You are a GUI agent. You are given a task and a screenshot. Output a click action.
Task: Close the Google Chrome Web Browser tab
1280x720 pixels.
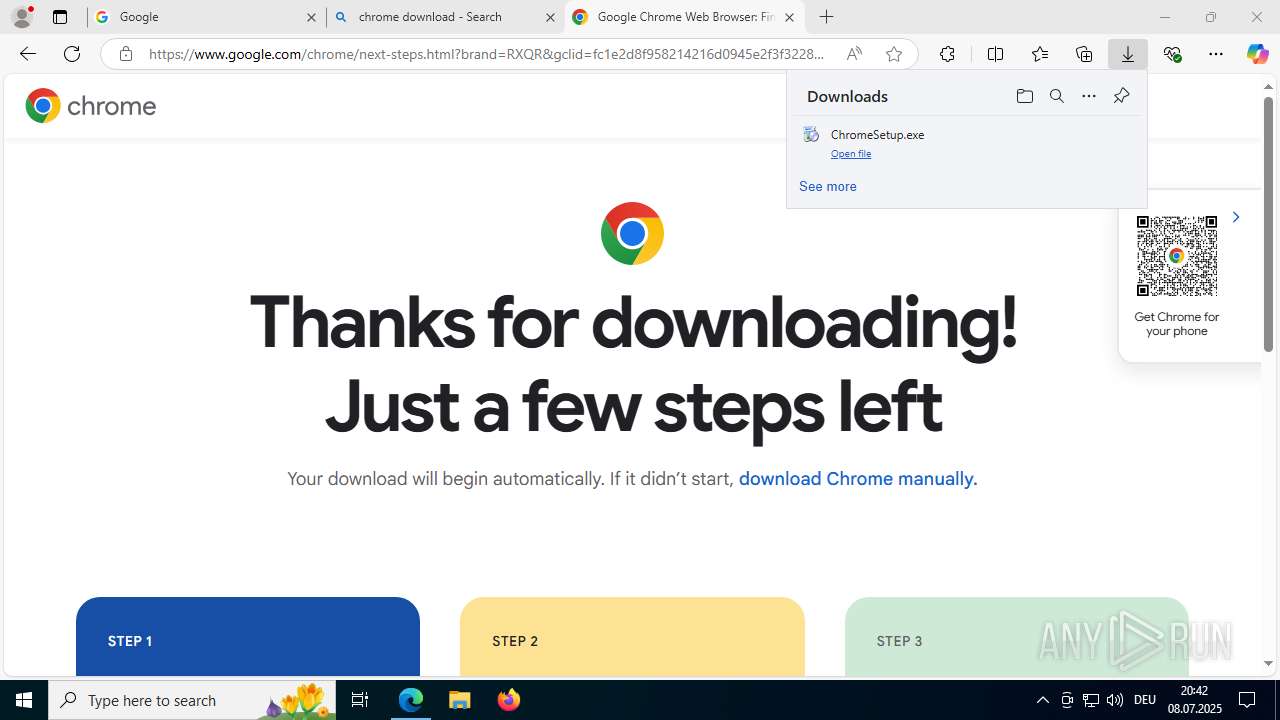point(789,17)
